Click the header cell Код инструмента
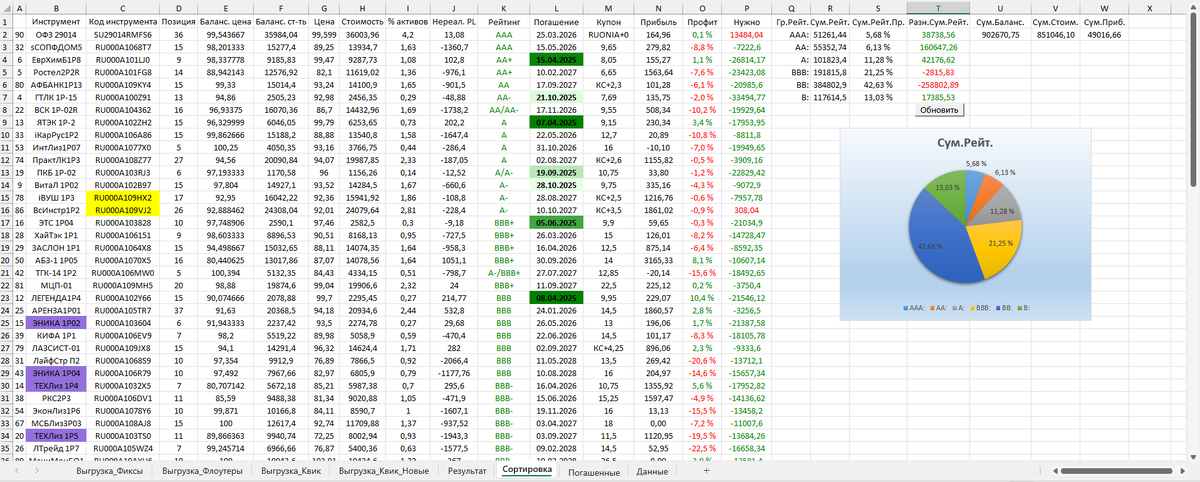1200x482 pixels. click(121, 21)
